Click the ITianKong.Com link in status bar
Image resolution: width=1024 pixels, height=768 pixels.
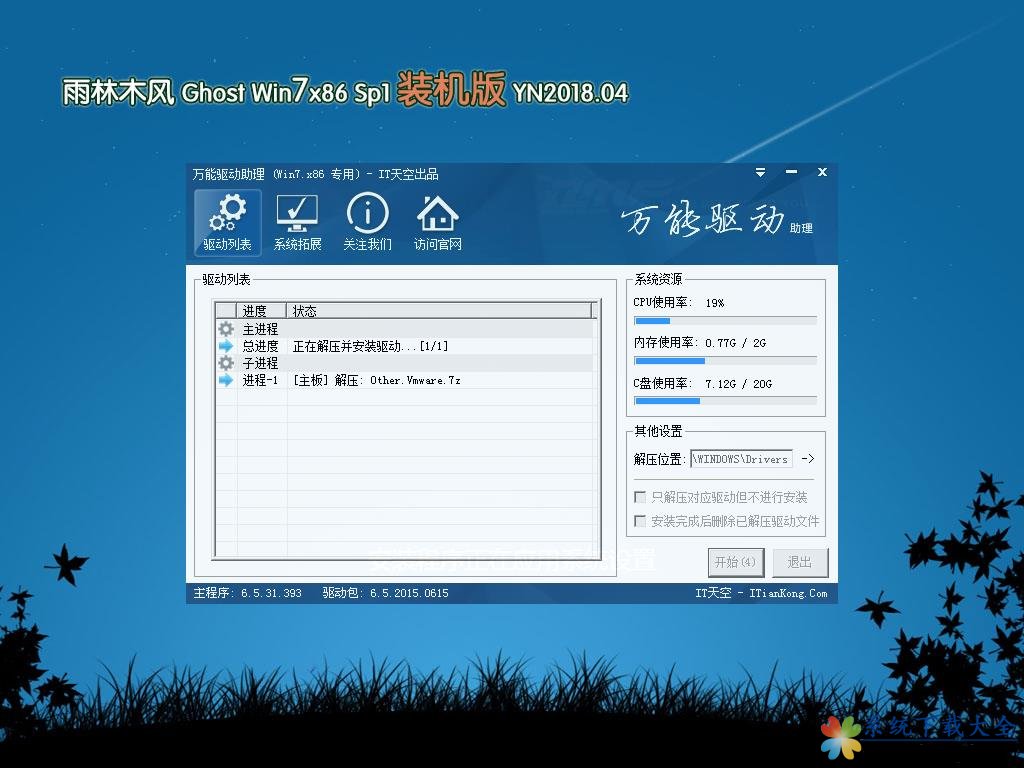[789, 593]
